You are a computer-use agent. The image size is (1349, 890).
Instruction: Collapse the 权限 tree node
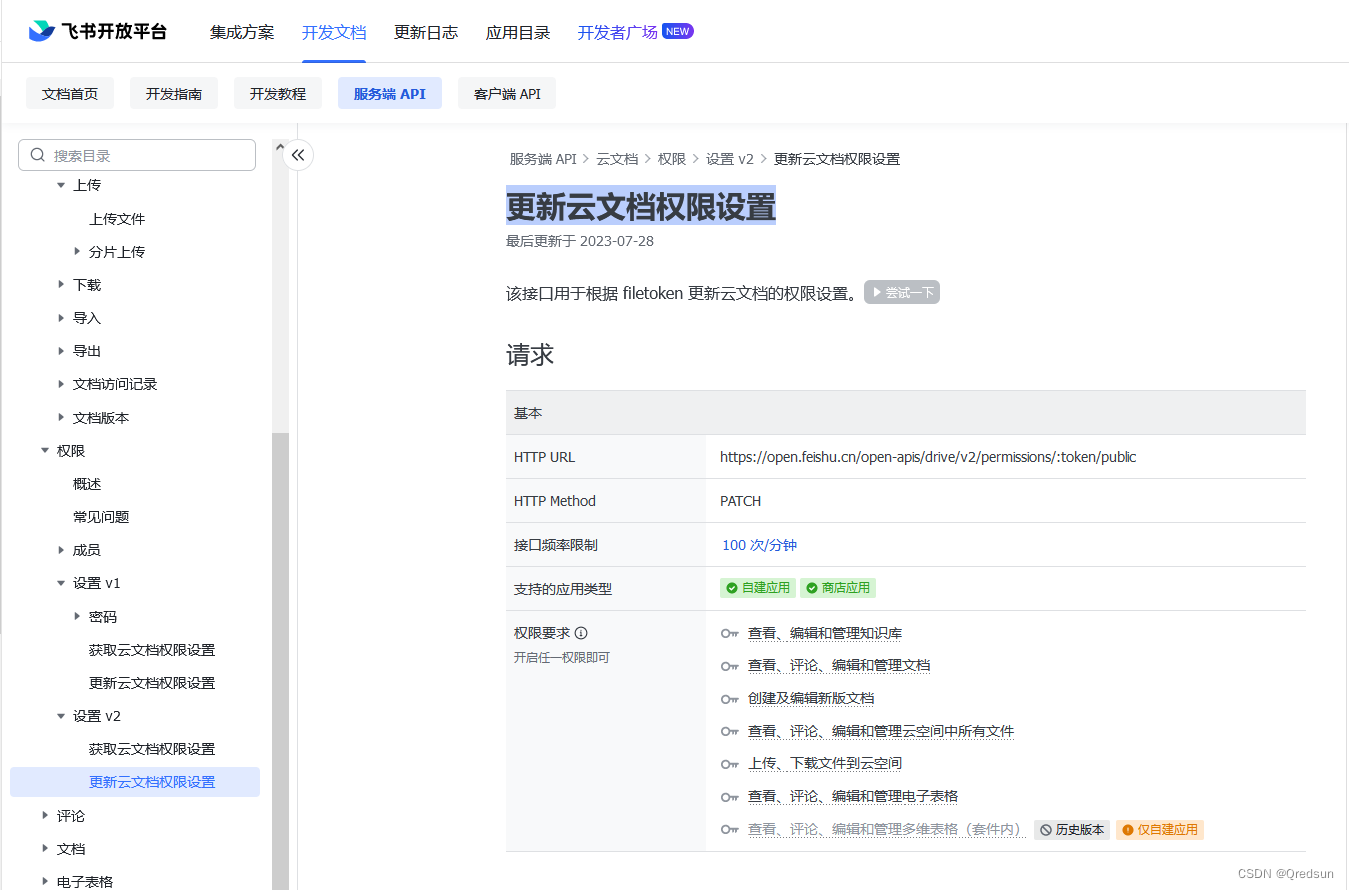click(45, 451)
